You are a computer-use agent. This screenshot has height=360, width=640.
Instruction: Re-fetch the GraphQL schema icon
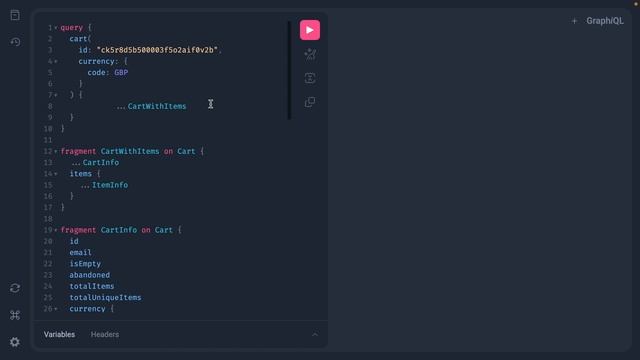[x=15, y=288]
